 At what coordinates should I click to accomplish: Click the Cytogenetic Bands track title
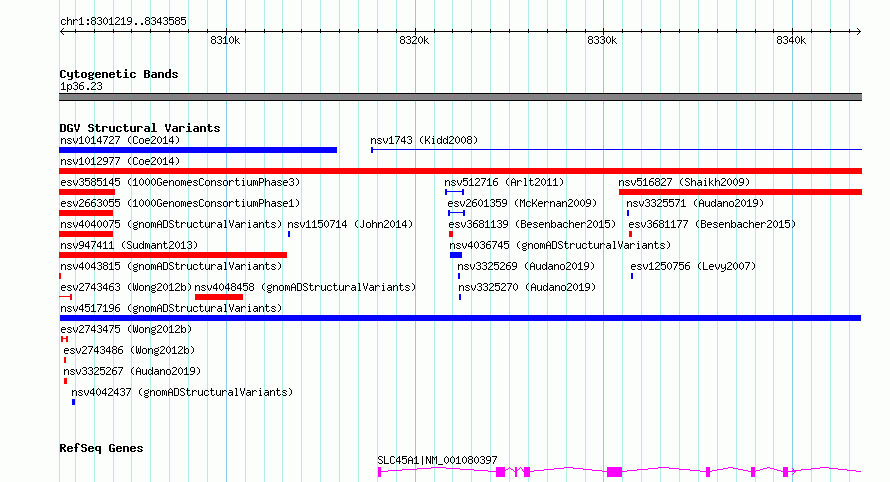coord(119,74)
